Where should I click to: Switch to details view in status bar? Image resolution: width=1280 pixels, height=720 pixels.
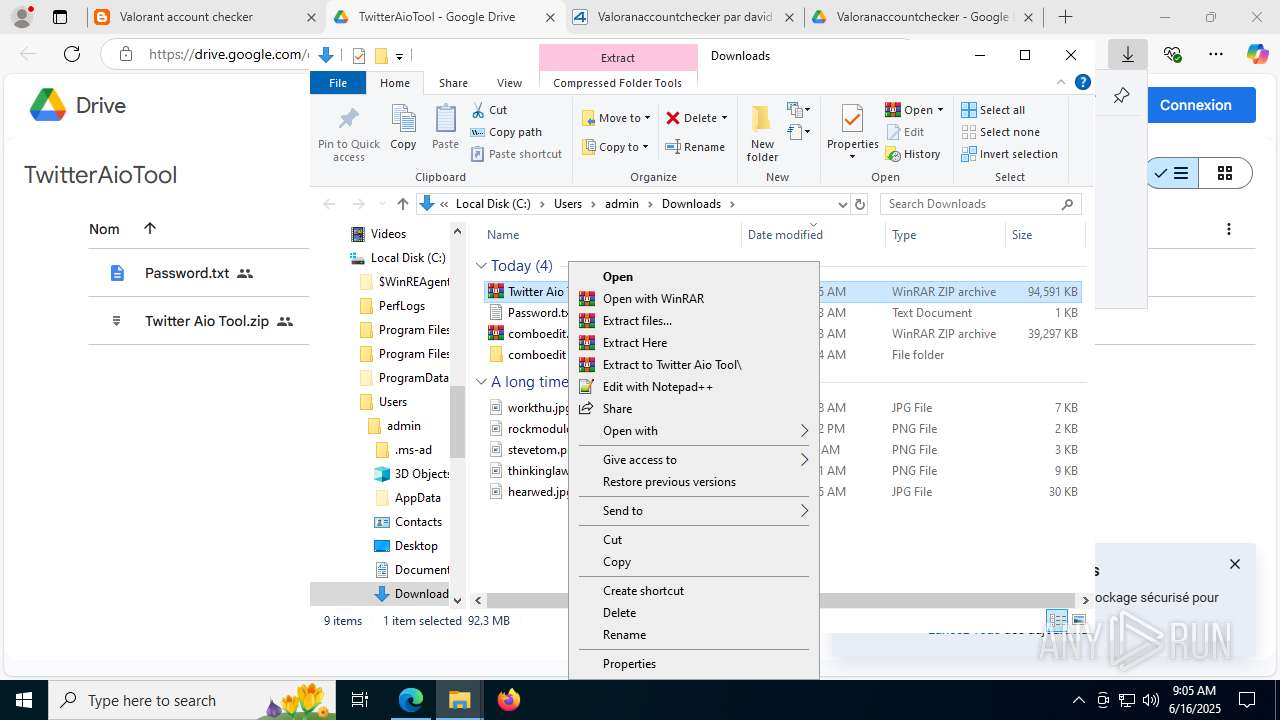pos(1056,620)
